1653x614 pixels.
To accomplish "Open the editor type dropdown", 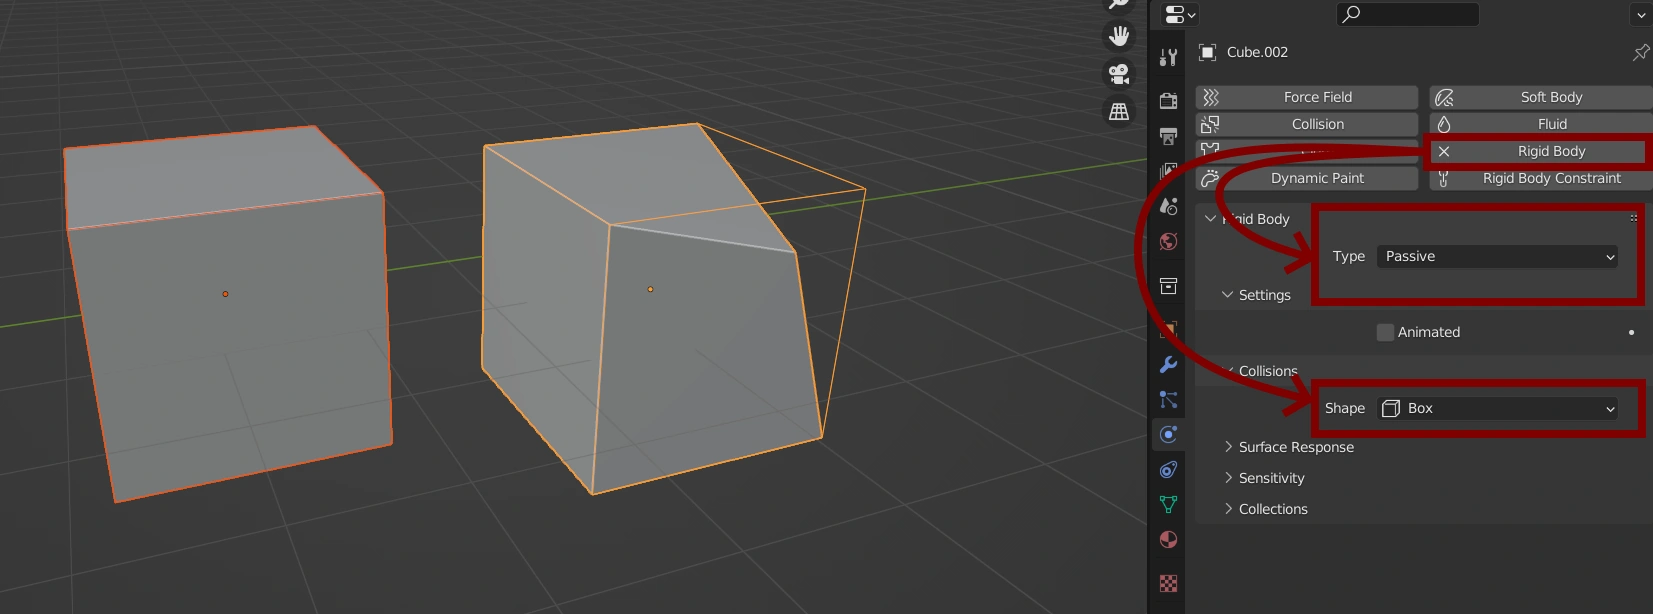I will pos(1180,14).
